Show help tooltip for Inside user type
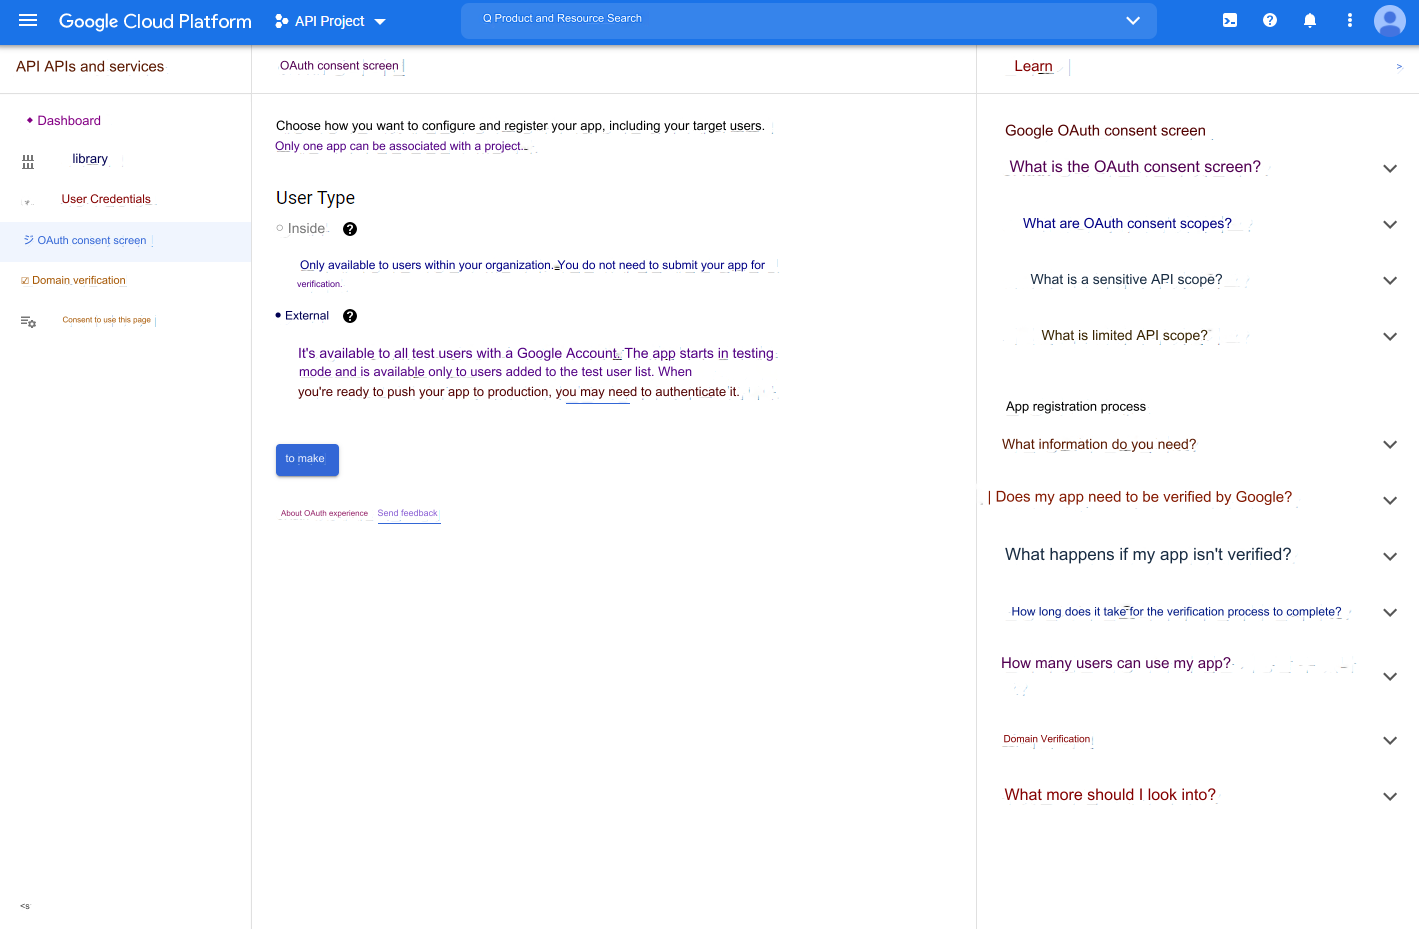Screen dimensions: 1419x929 click(350, 229)
